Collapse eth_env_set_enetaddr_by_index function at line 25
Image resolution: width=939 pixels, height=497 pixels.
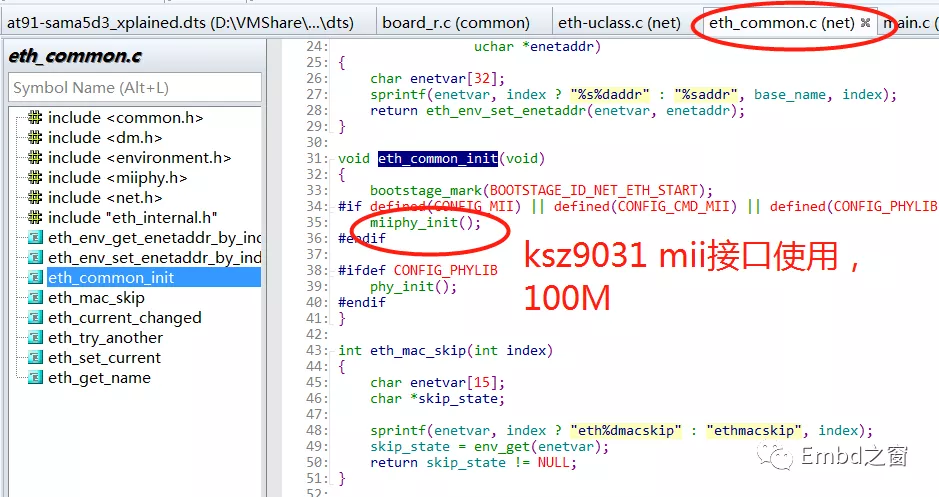point(331,62)
